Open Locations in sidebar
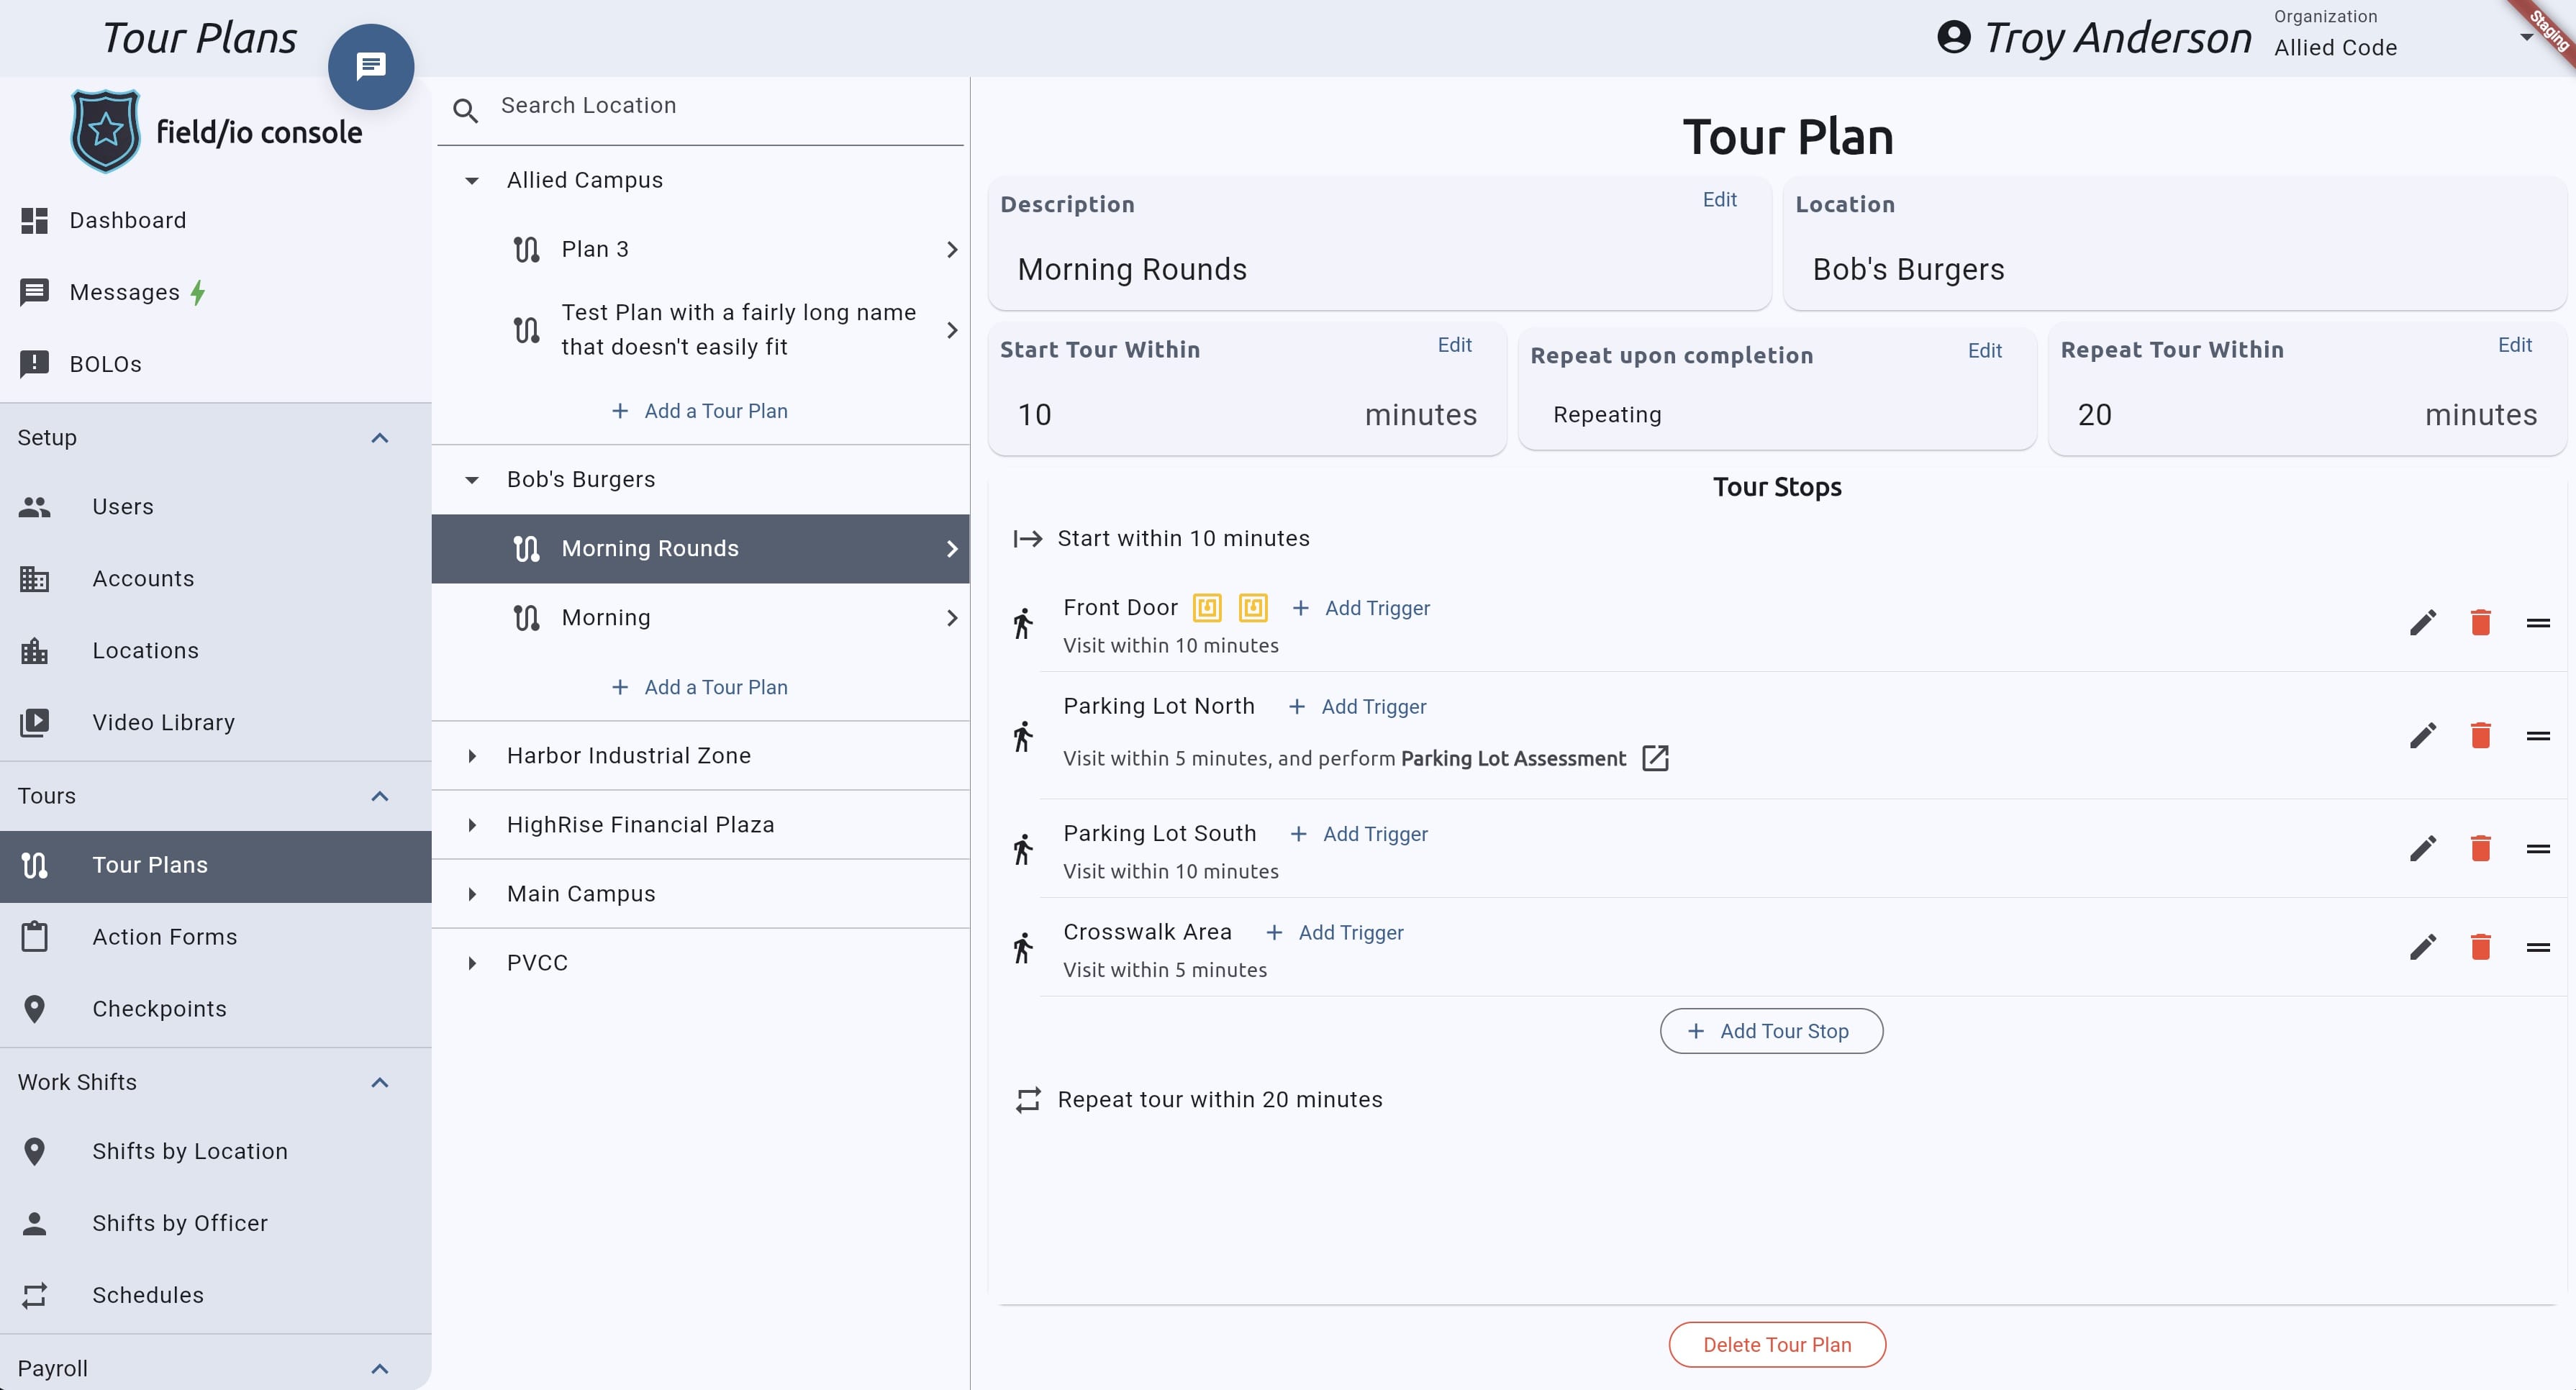The width and height of the screenshot is (2576, 1390). [x=216, y=651]
